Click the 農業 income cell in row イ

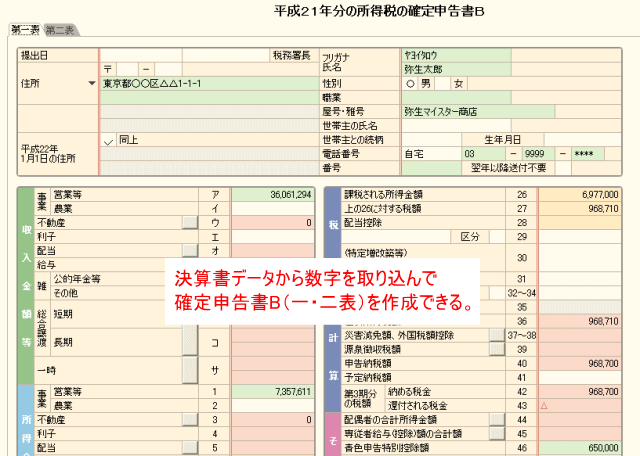273,209
